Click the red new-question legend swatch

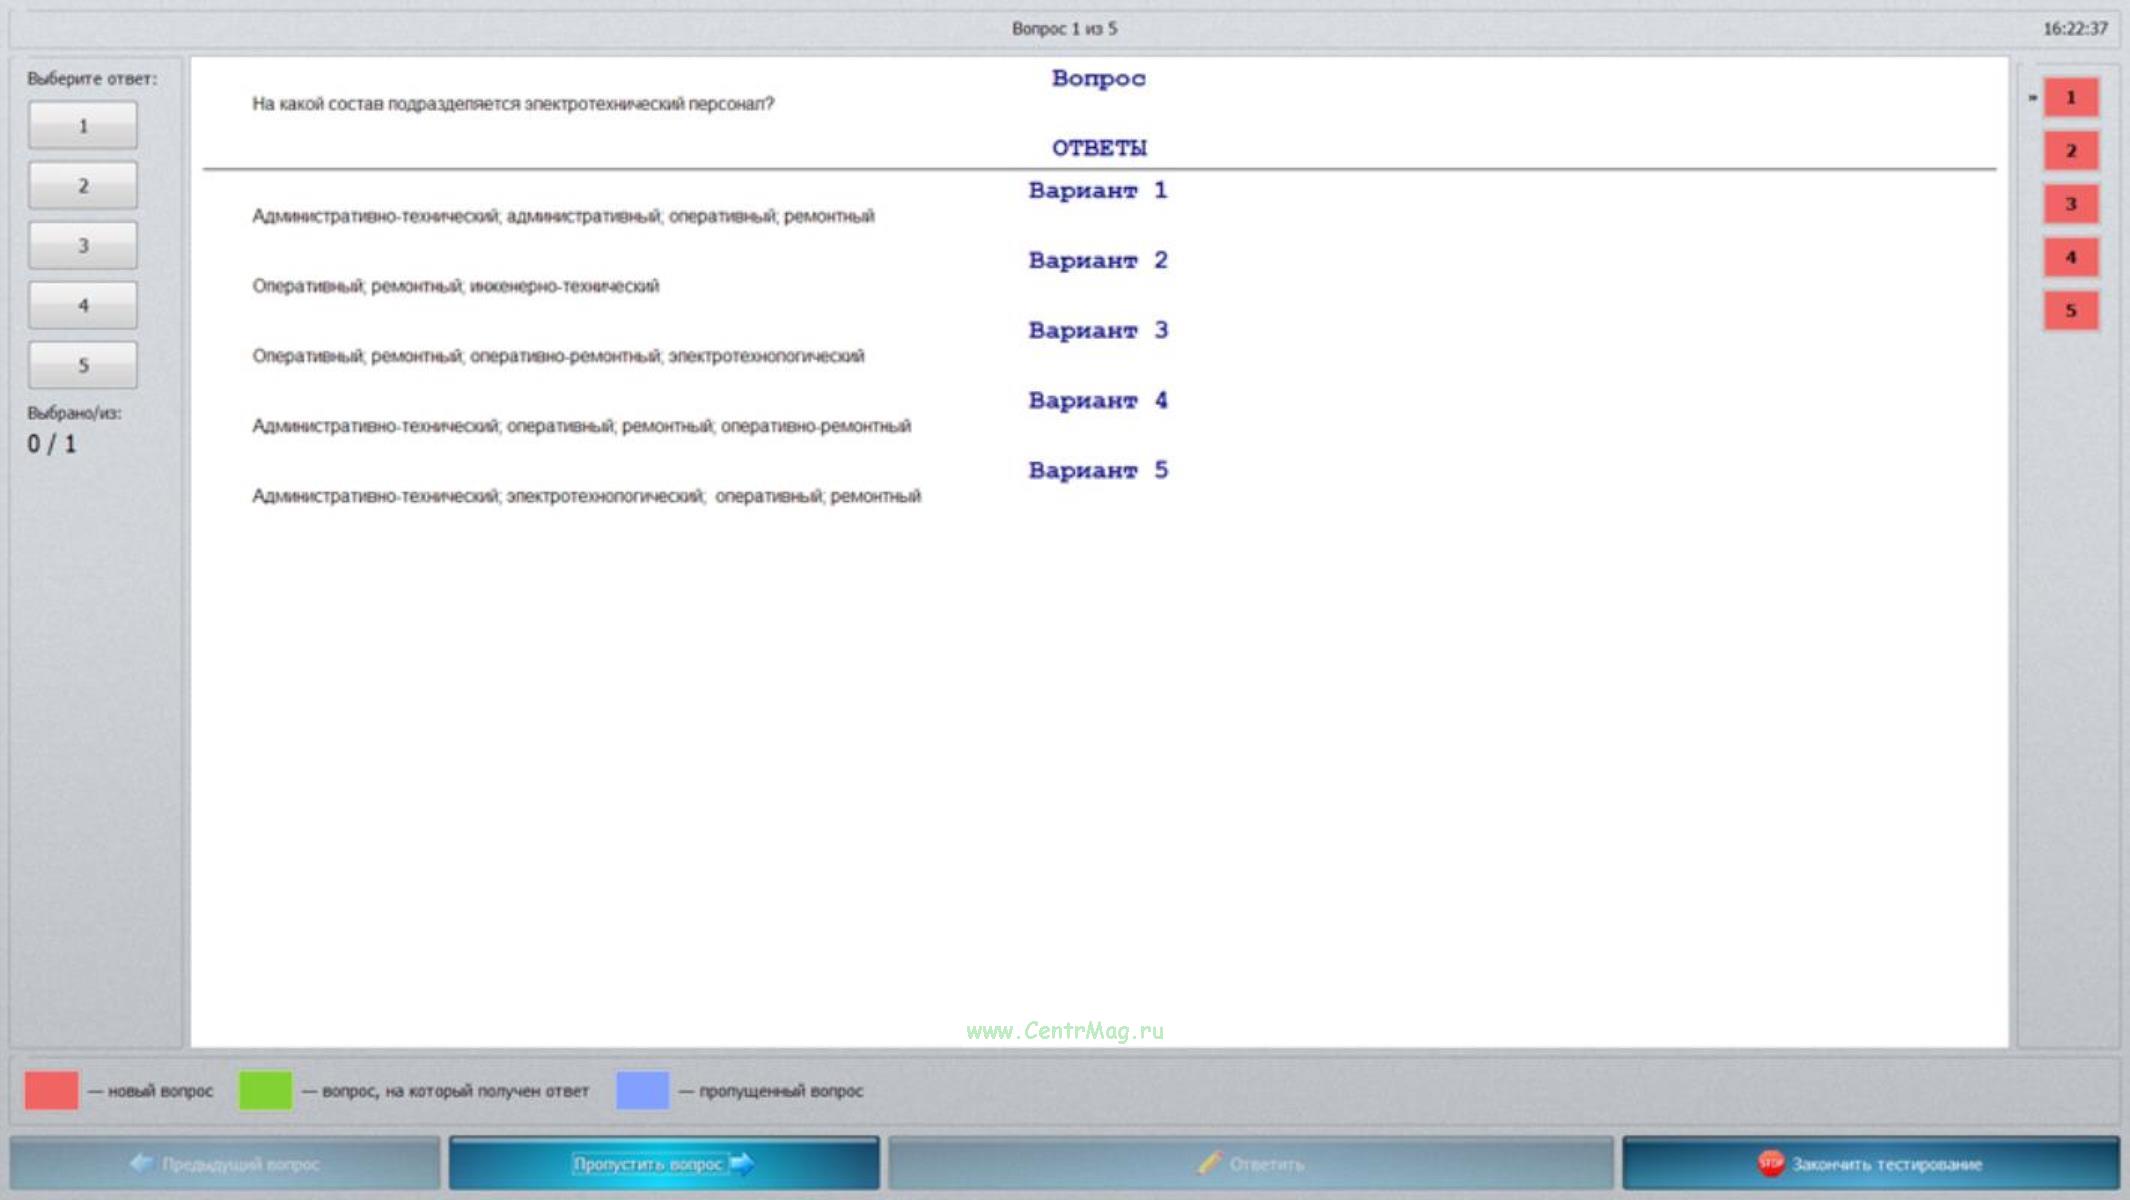pyautogui.click(x=51, y=1091)
